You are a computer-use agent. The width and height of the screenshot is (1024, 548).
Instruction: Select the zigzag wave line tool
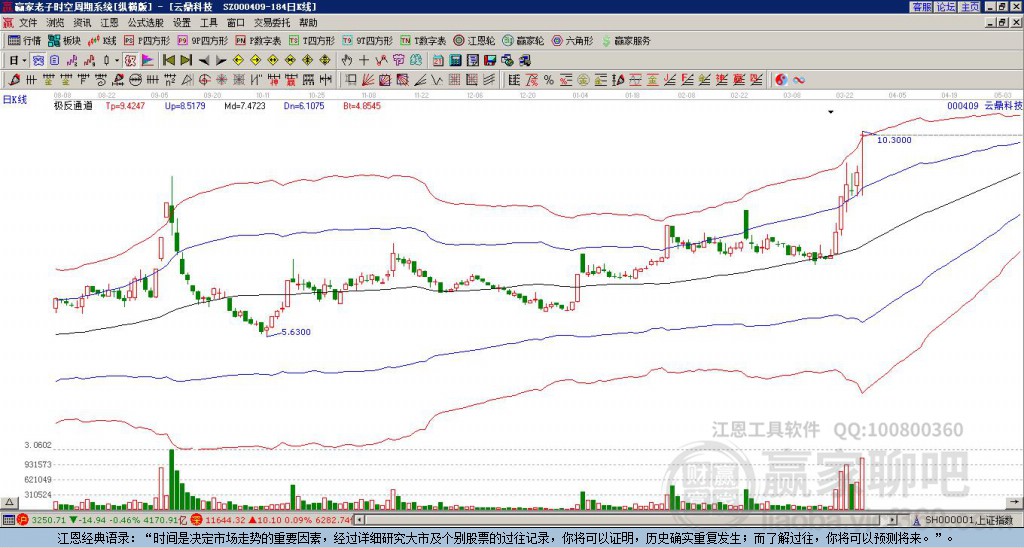click(435, 80)
